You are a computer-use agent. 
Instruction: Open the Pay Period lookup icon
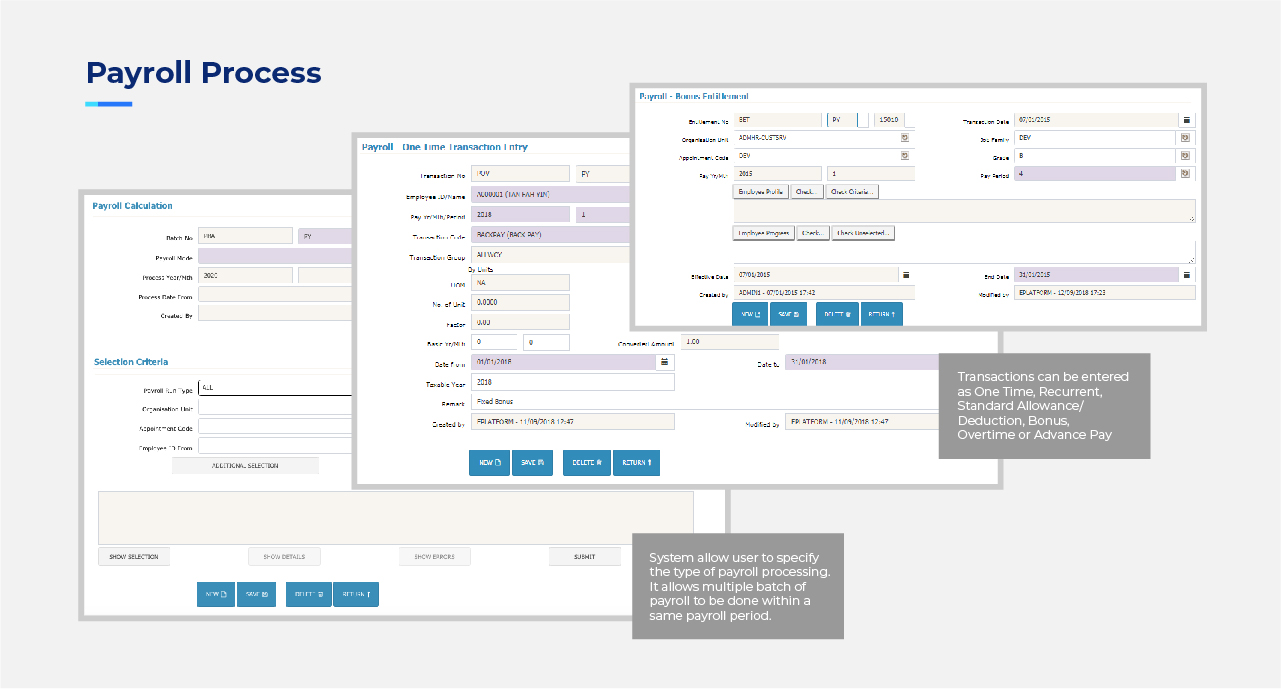(1187, 174)
